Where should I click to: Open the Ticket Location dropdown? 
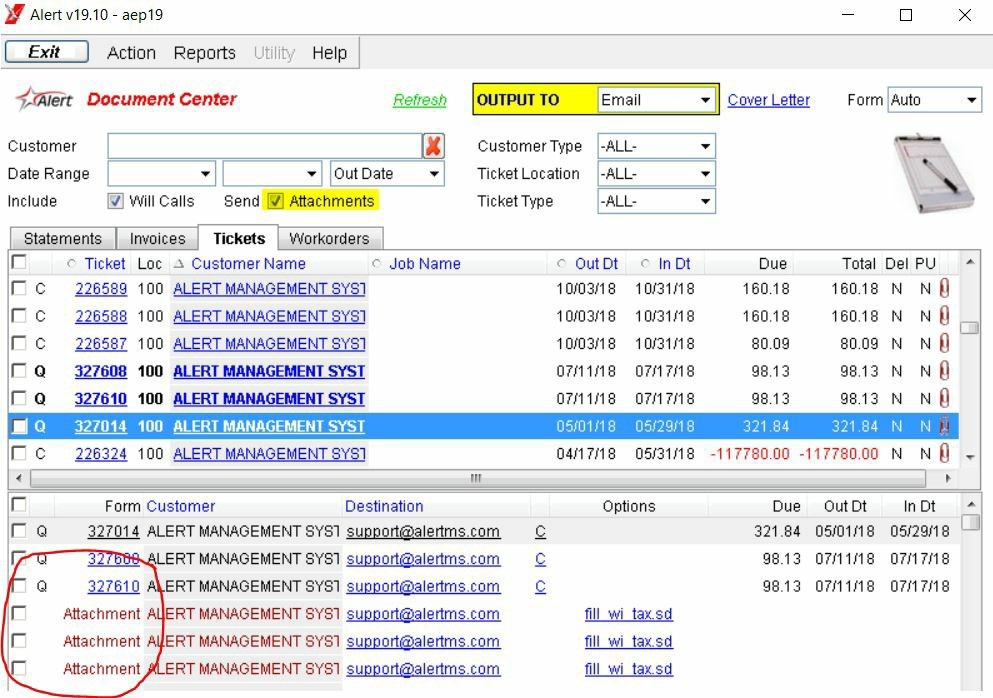[x=656, y=174]
